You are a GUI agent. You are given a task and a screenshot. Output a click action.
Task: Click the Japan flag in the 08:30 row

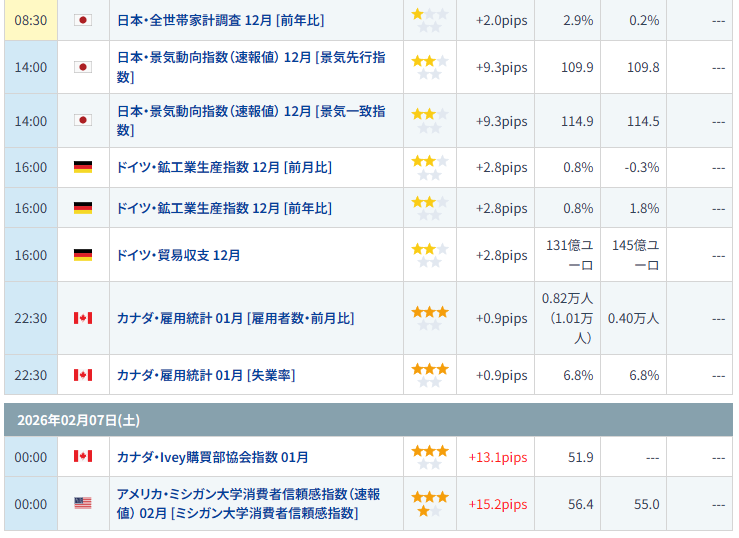click(x=83, y=20)
